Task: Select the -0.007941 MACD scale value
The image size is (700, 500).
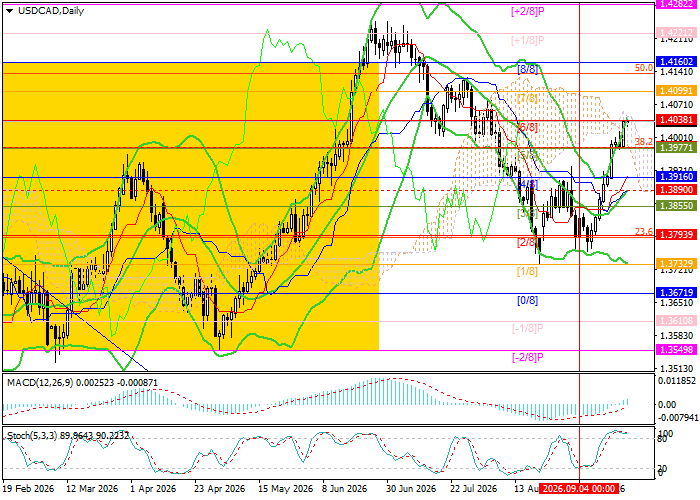Action: pos(677,417)
